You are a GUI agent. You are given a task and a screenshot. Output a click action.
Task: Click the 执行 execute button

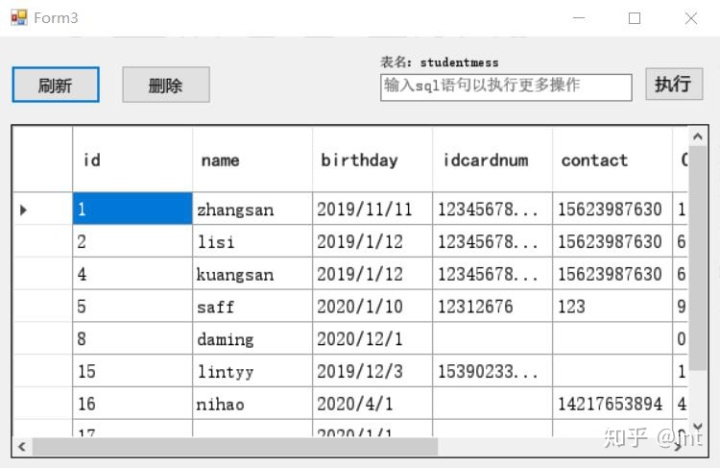click(674, 84)
